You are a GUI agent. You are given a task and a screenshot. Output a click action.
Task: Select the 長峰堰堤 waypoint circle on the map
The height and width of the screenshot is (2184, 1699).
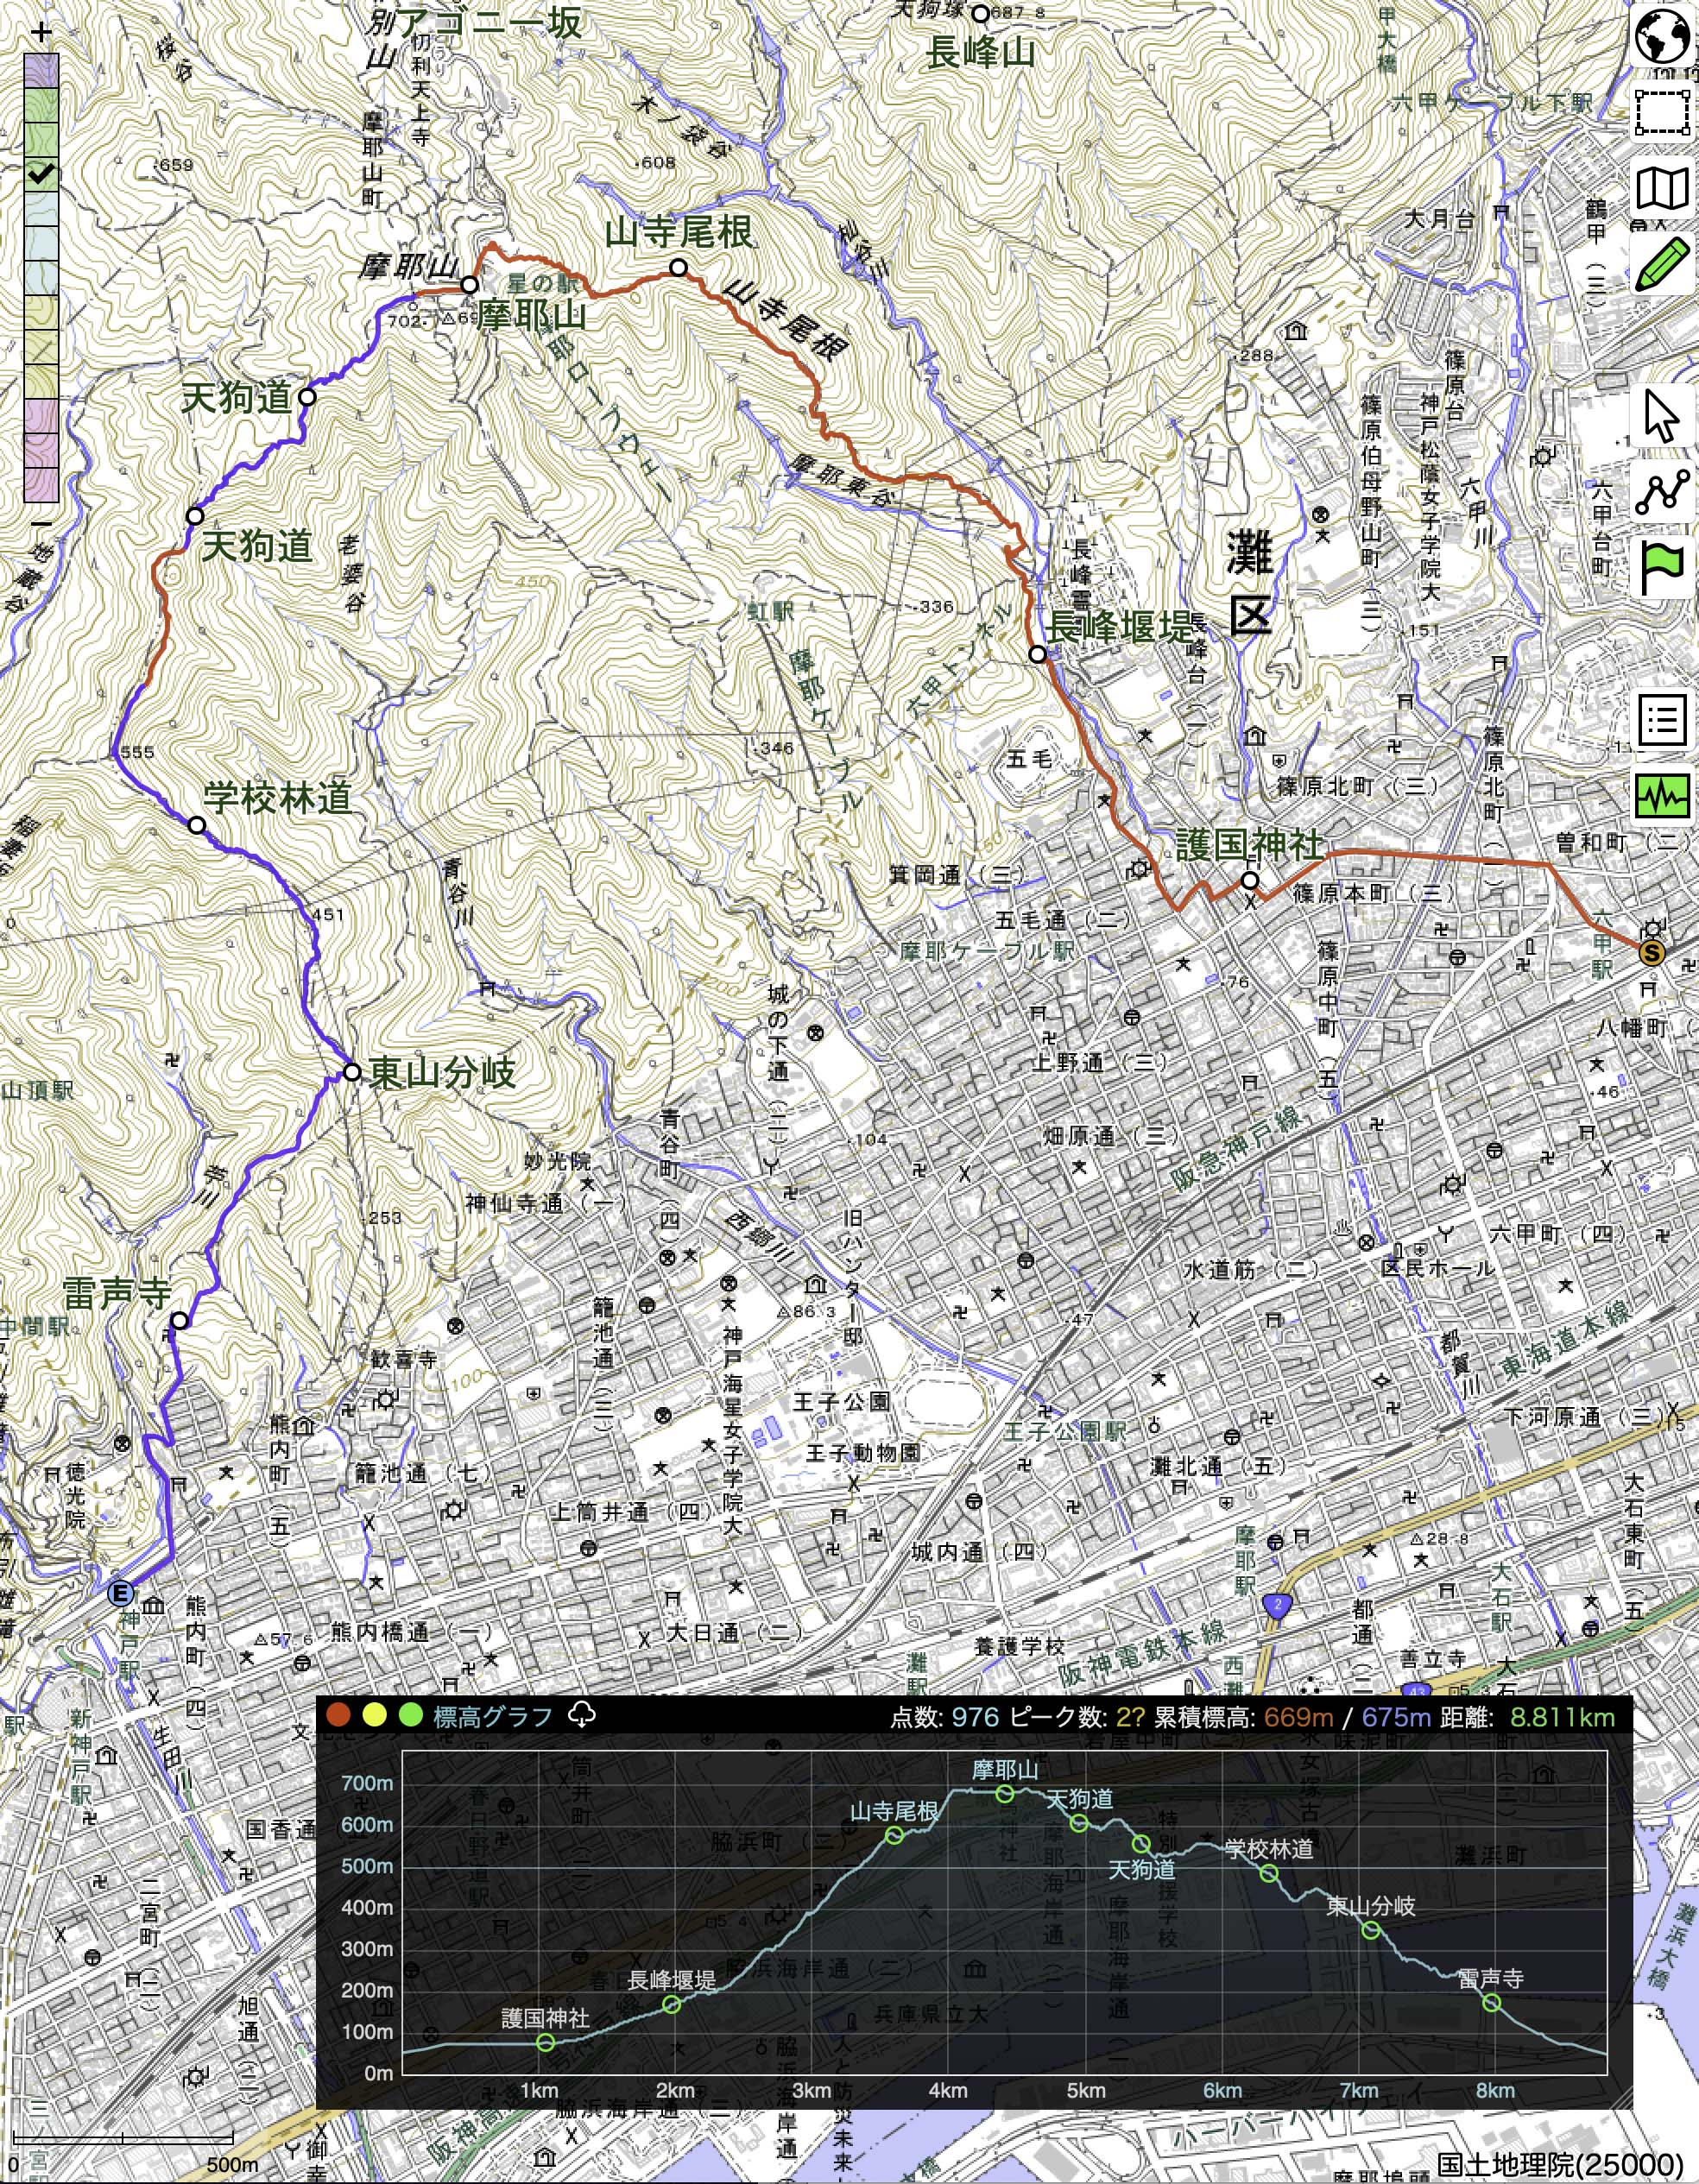pos(1039,655)
